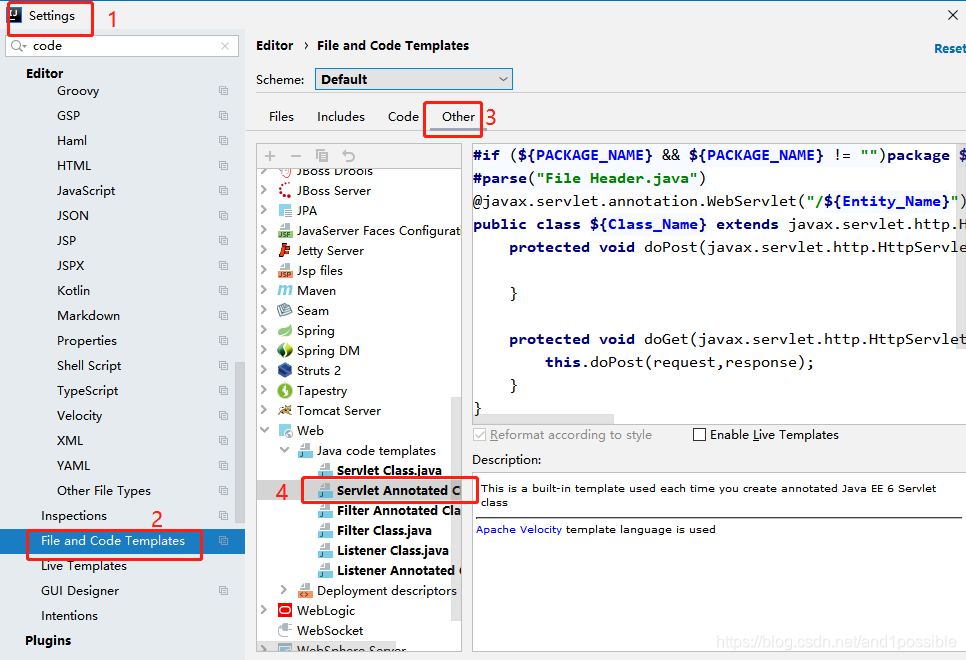Select the Other tab
This screenshot has height=660, width=966.
pos(458,116)
